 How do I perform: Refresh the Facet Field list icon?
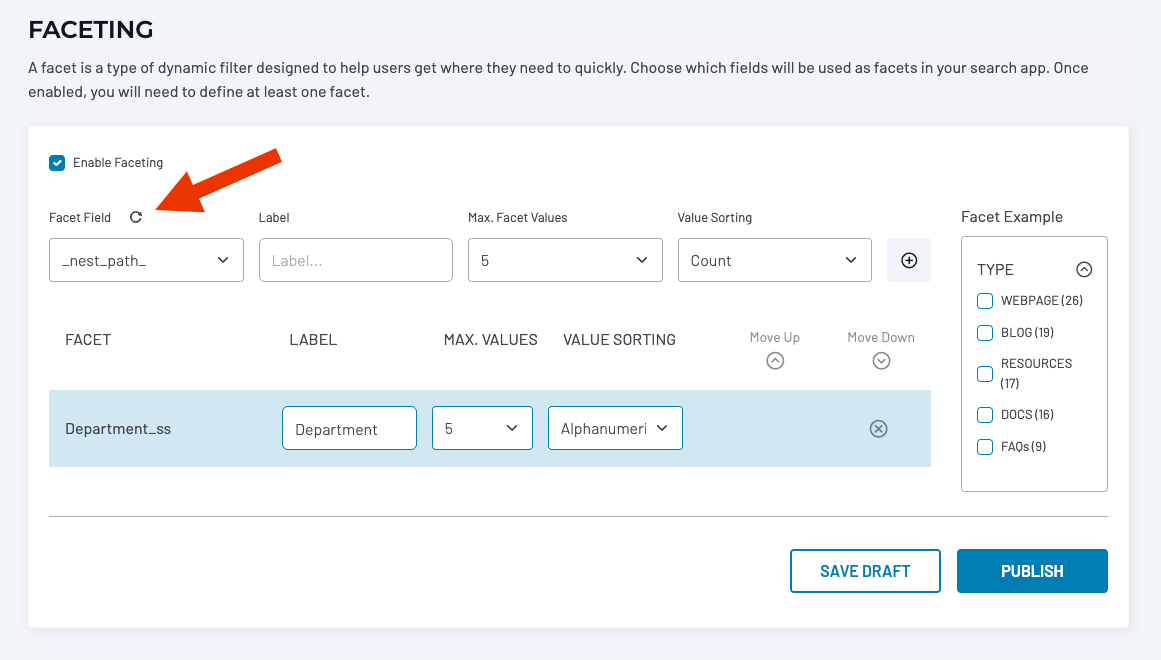tap(135, 217)
